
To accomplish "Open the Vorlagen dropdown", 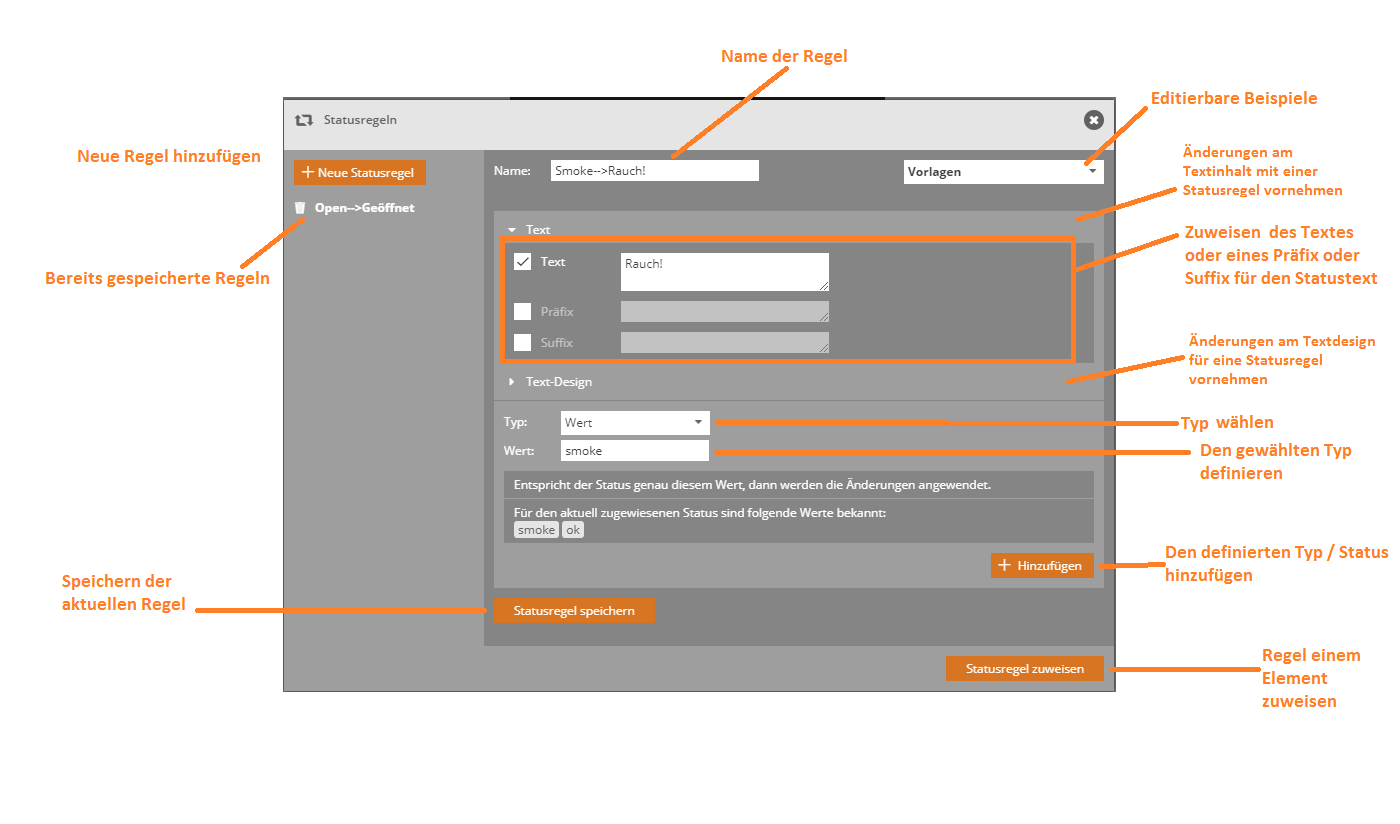I will (x=1003, y=172).
